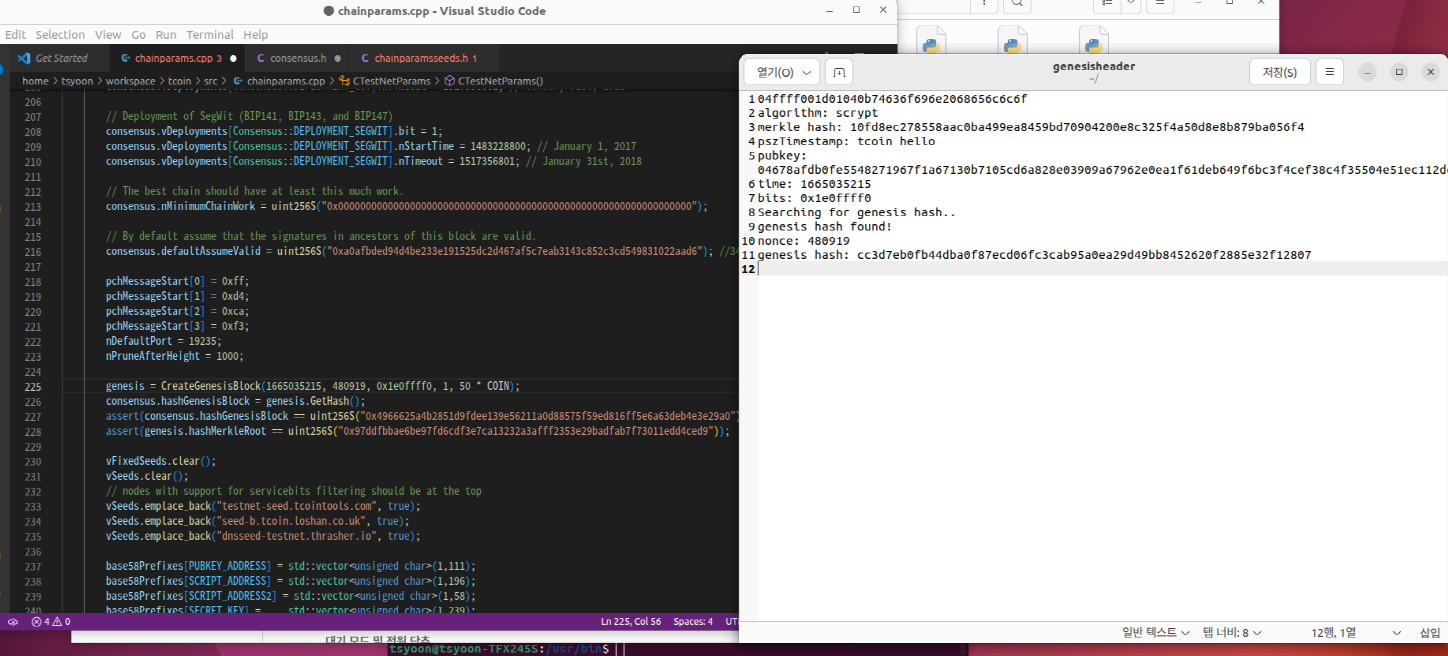Click the 'tsyoon' breadcrumb segment
The image size is (1448, 656).
(76, 81)
